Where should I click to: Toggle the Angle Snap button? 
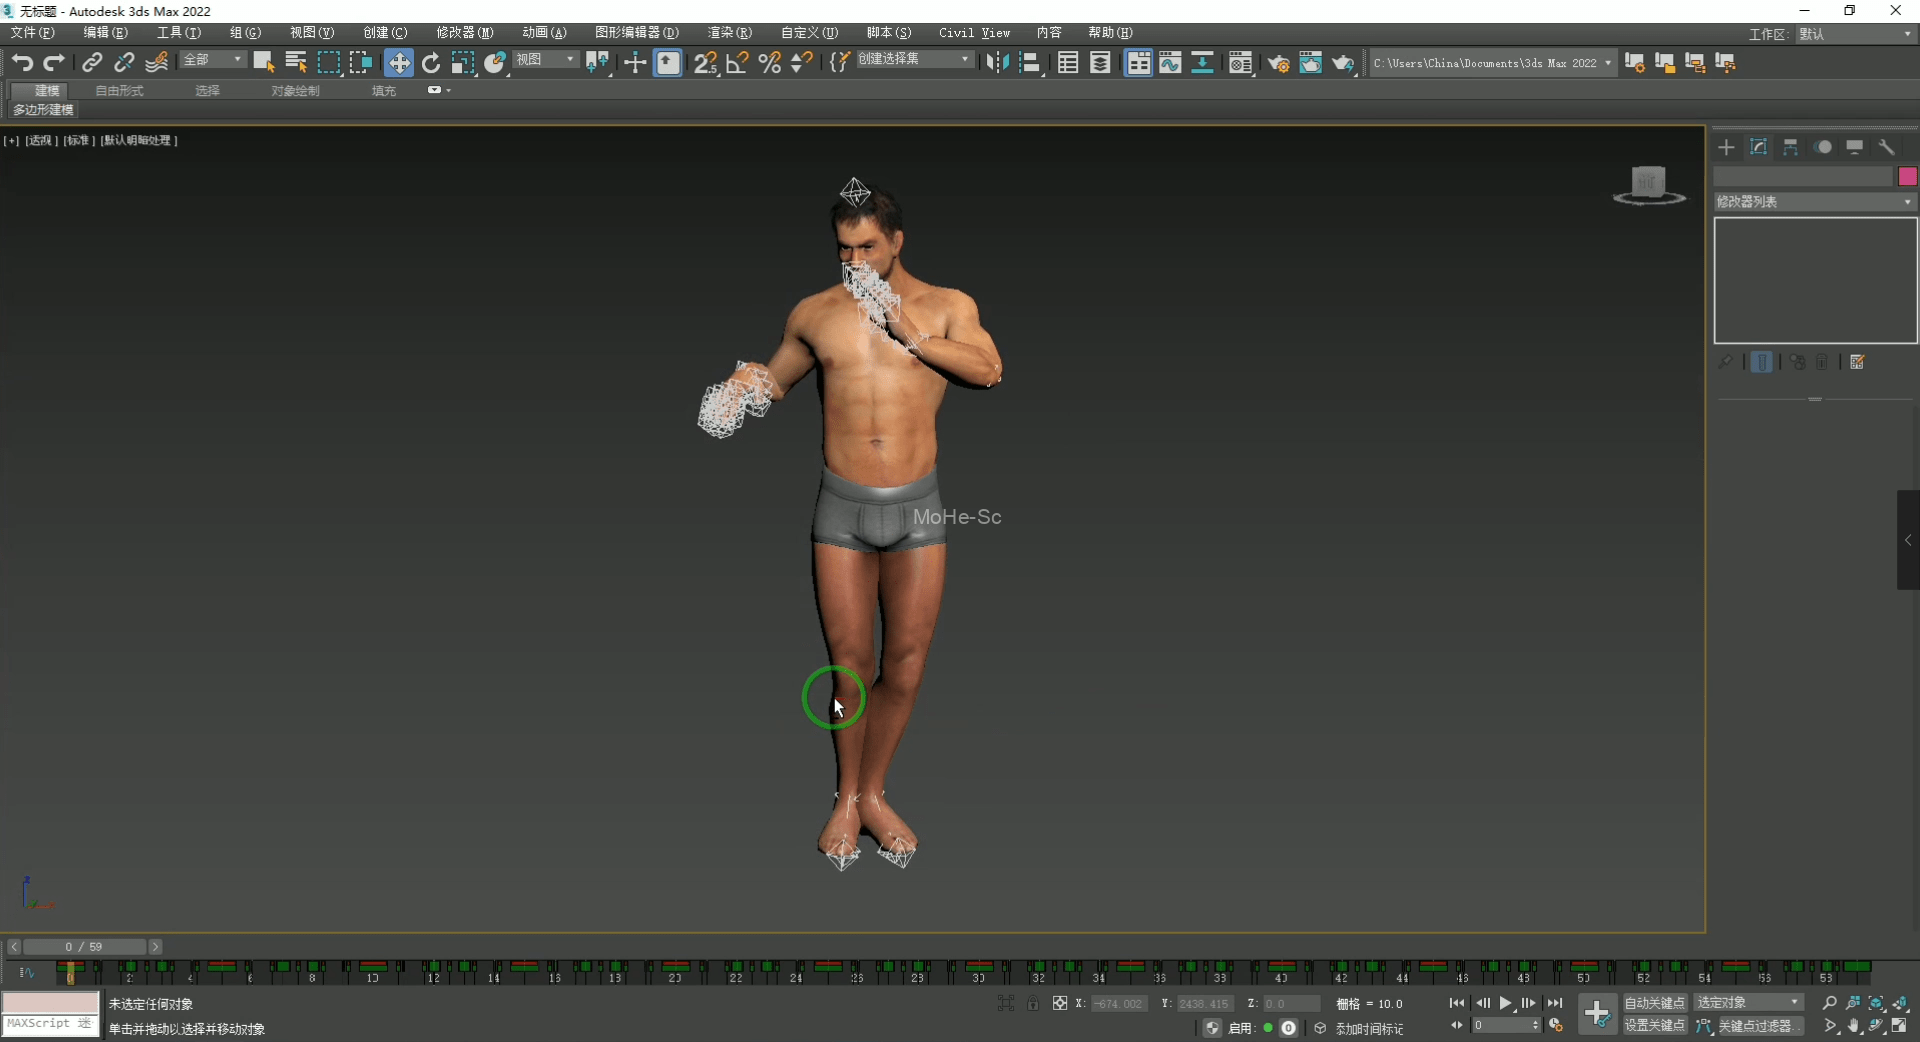point(737,63)
